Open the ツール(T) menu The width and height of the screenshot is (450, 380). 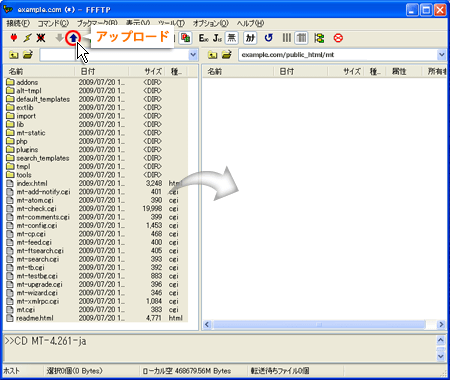tap(171, 23)
